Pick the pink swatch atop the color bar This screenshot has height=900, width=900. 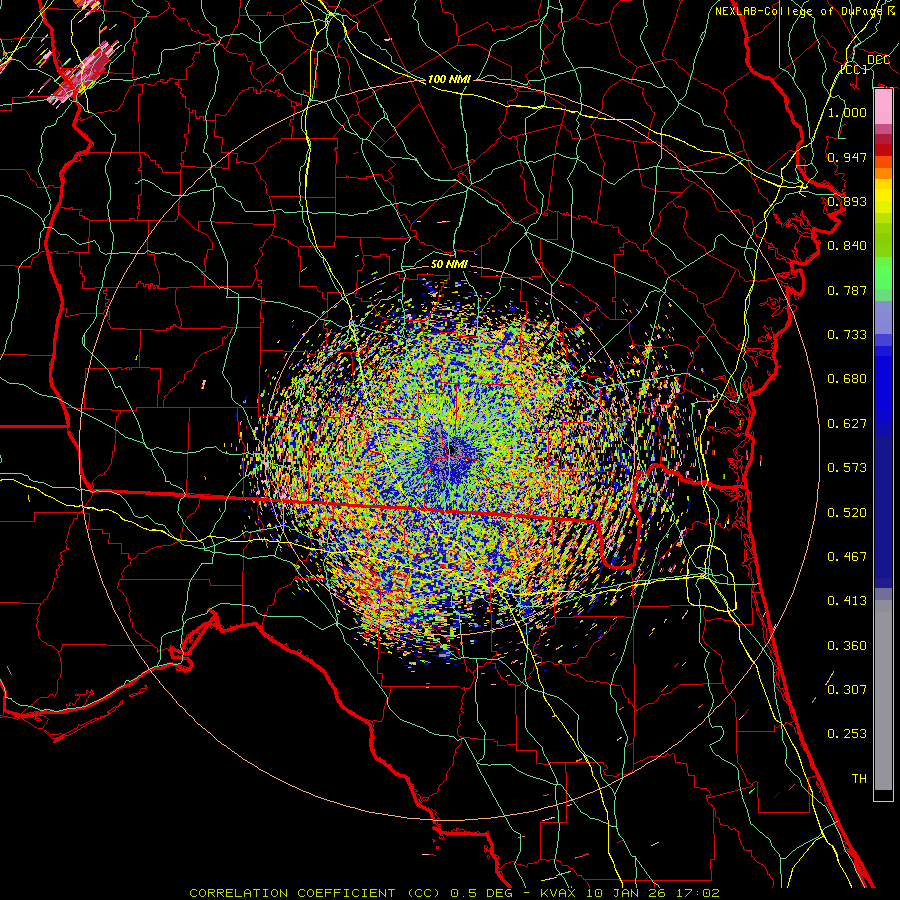click(883, 107)
